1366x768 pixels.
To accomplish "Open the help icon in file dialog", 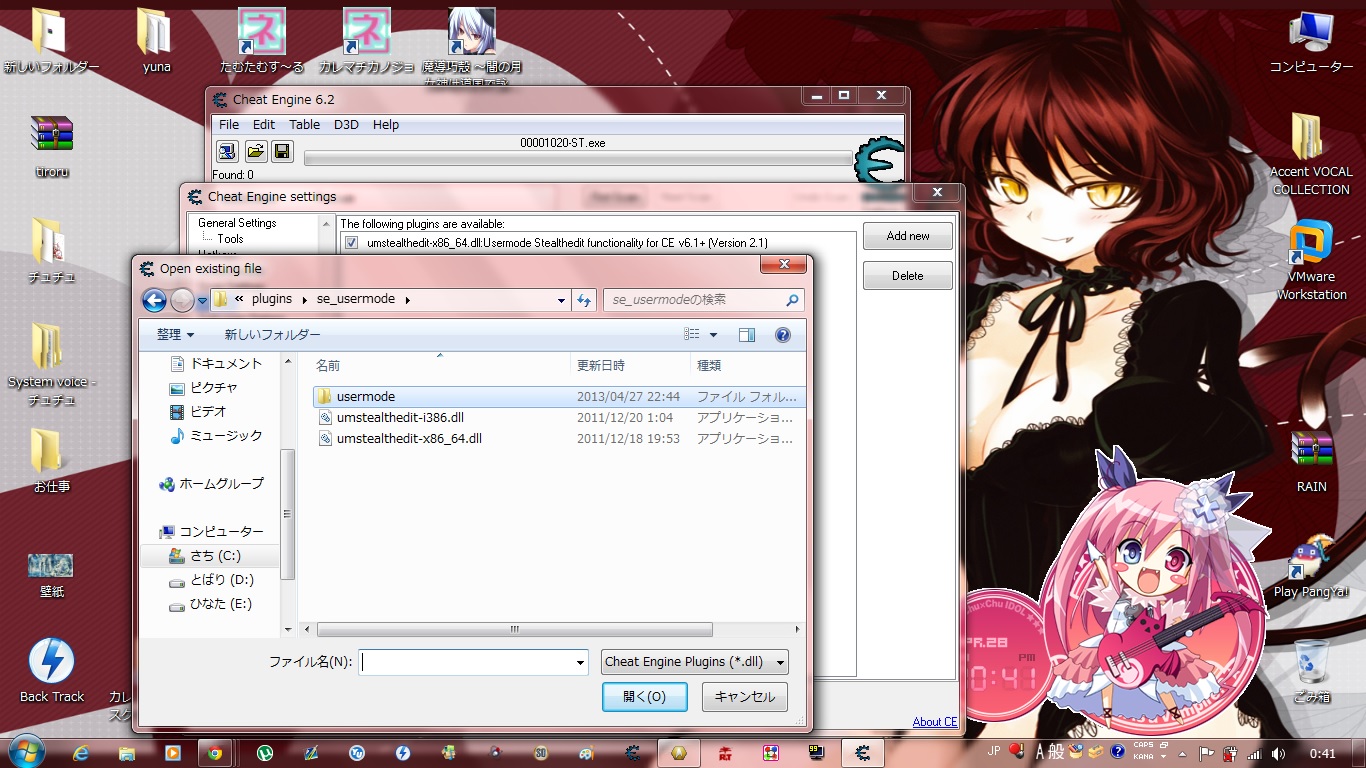I will pyautogui.click(x=783, y=335).
